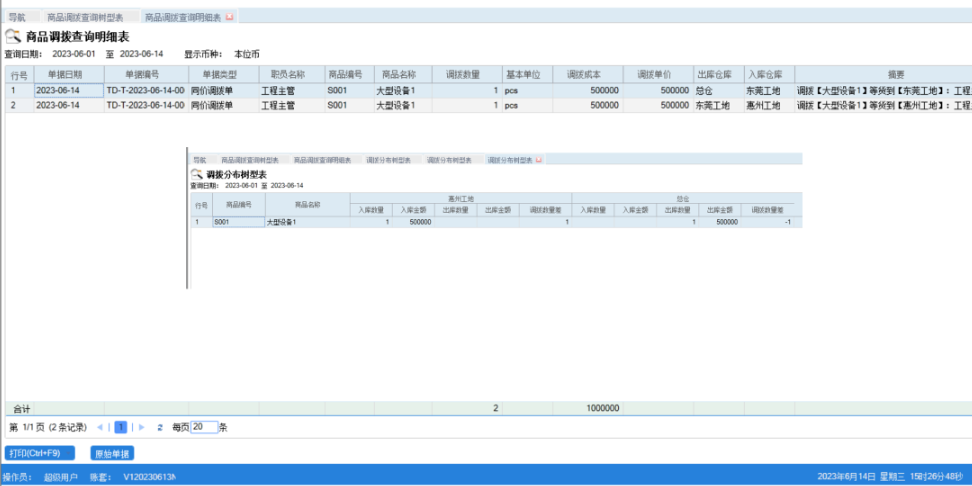972x486 pixels.
Task: Go to the first page arrow
Action: pos(98,427)
